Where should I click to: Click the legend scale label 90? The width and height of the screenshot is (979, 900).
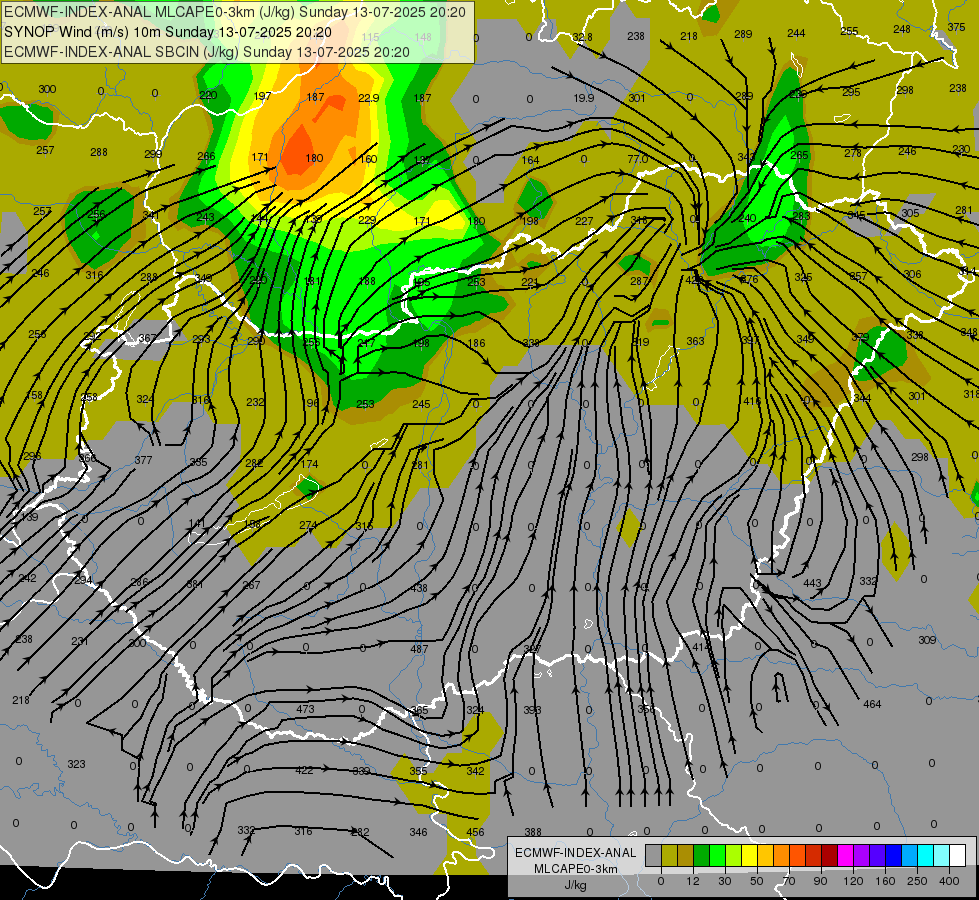(820, 881)
